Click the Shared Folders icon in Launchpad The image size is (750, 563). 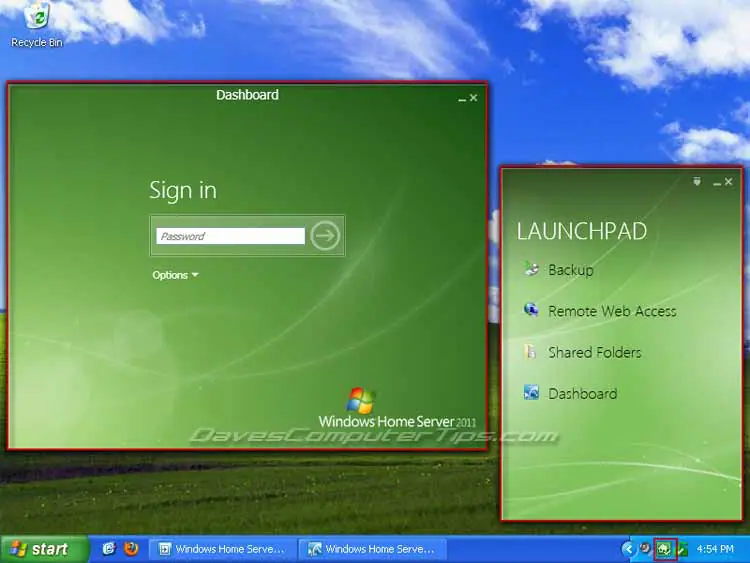[x=530, y=351]
